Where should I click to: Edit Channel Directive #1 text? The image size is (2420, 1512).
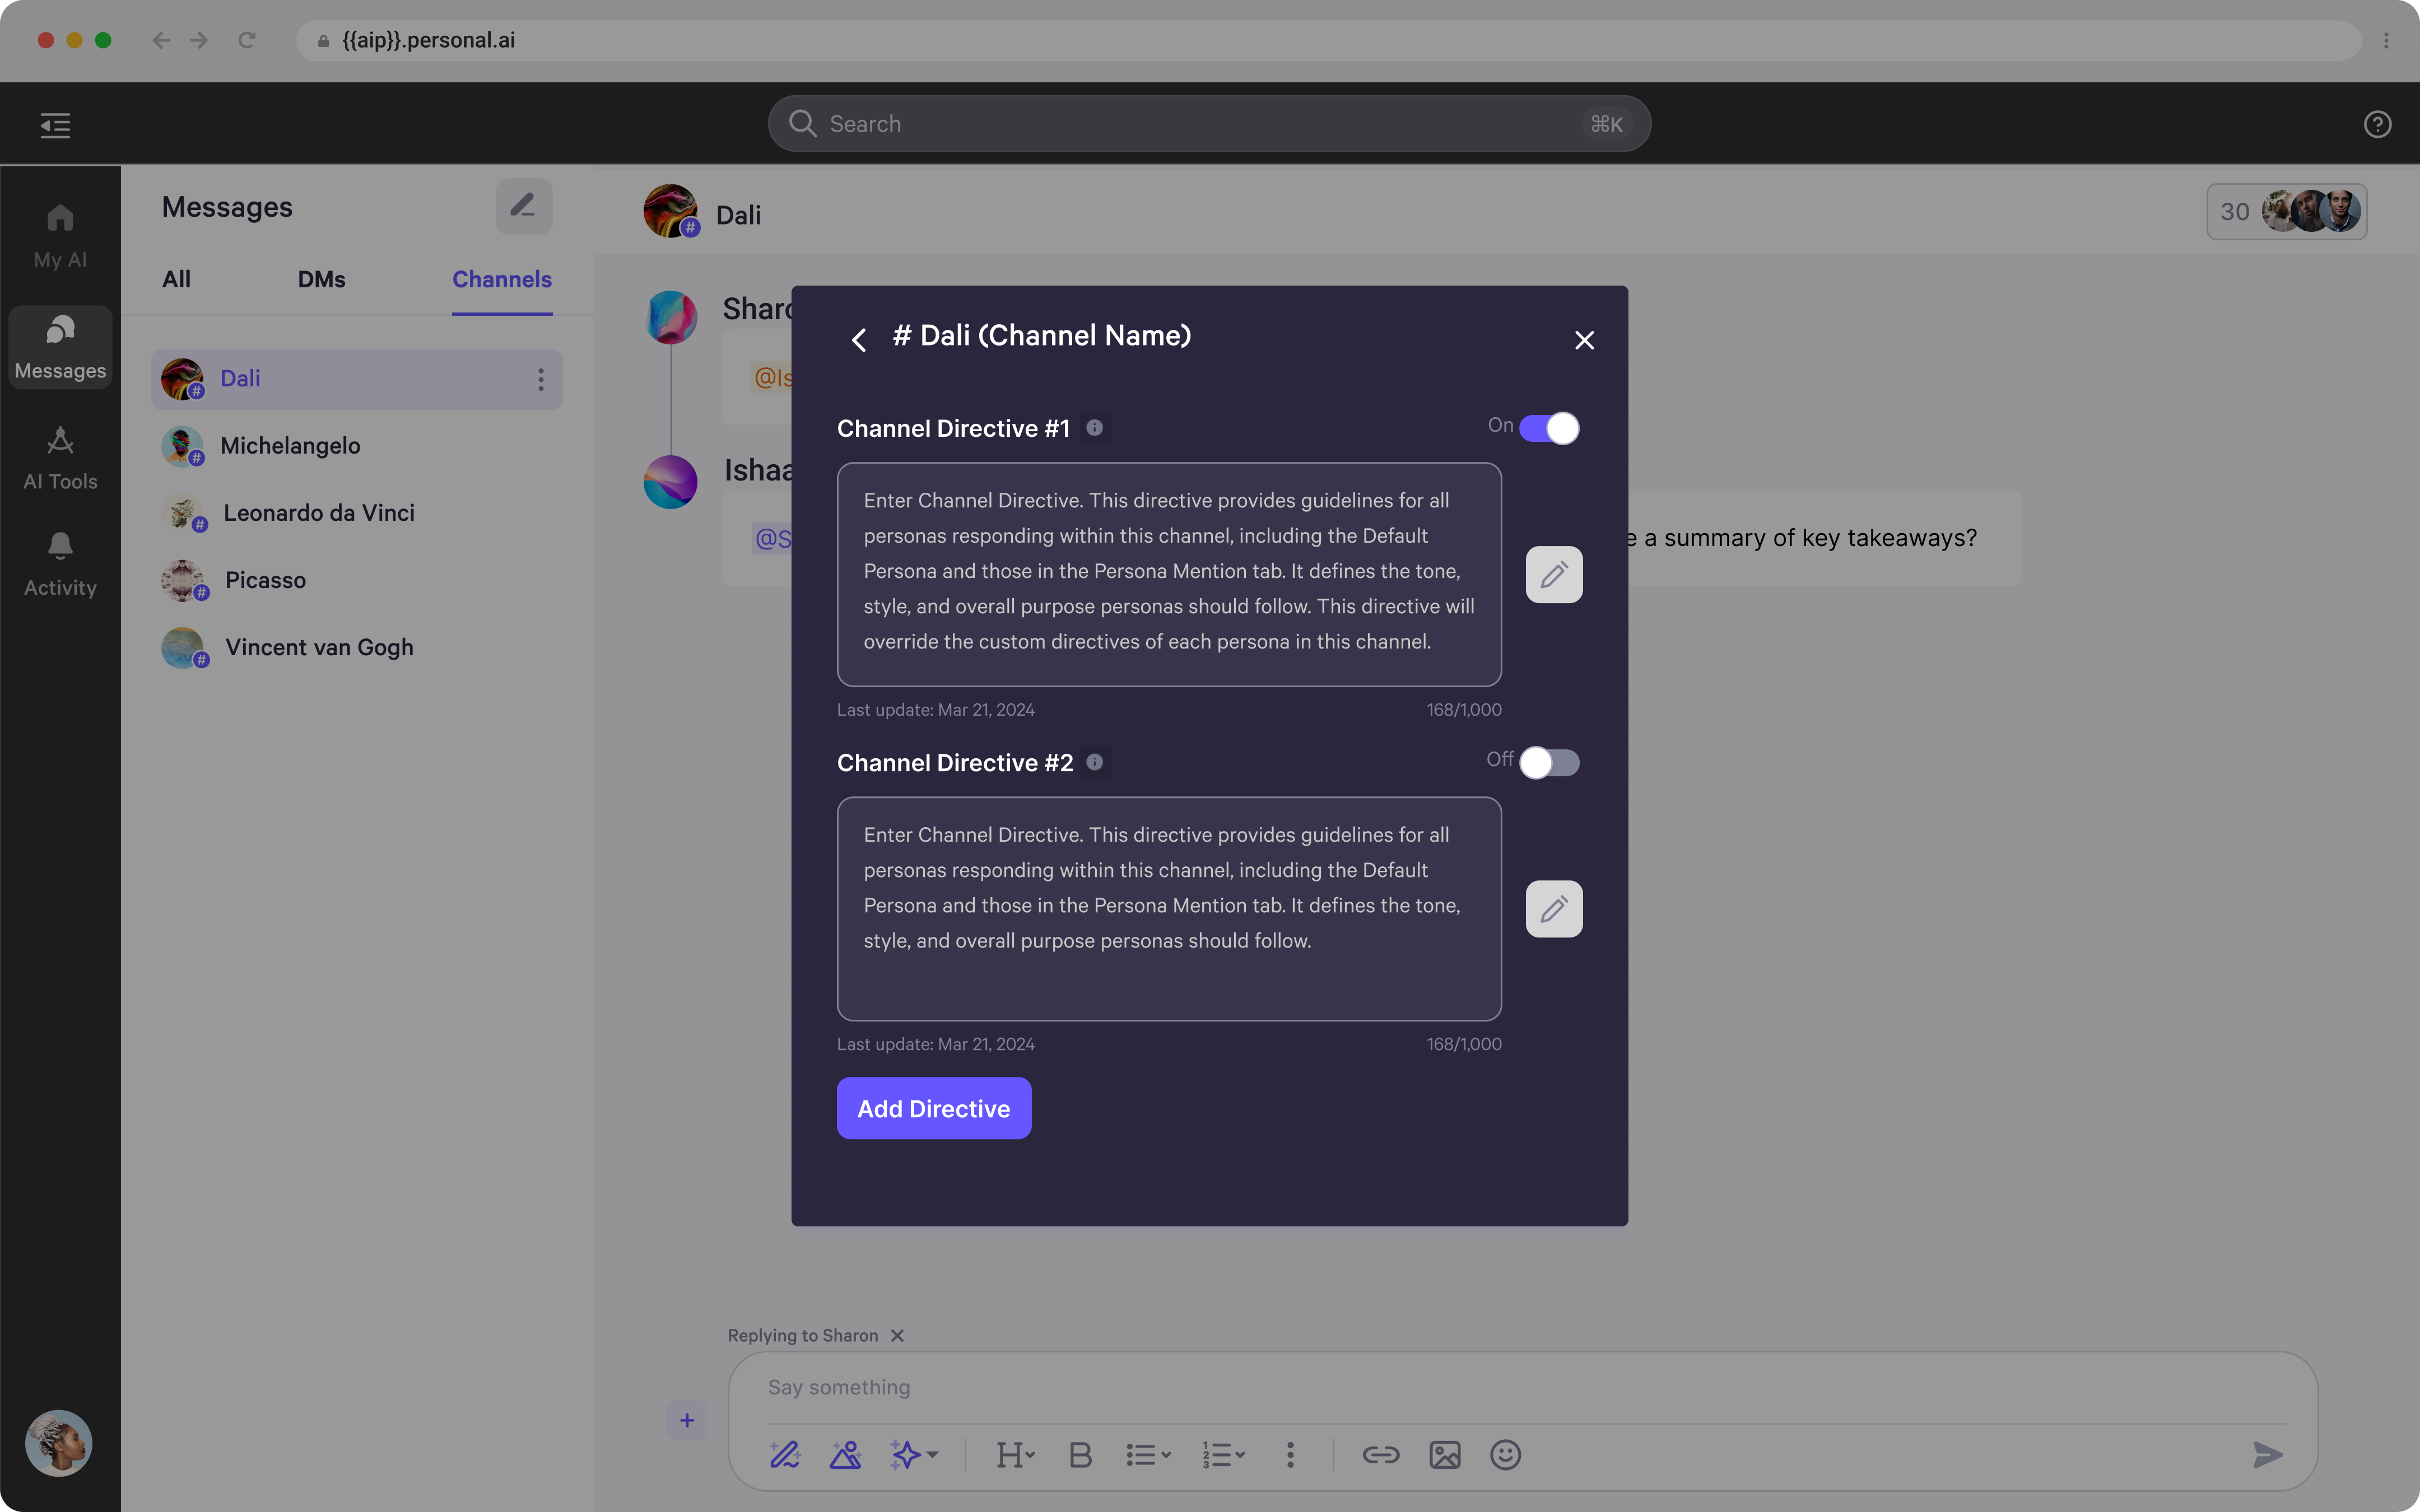[x=1553, y=574]
